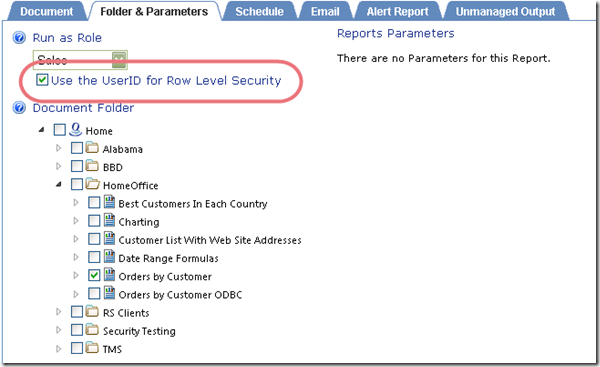Click the Home root icon
The width and height of the screenshot is (600, 367).
tap(75, 129)
